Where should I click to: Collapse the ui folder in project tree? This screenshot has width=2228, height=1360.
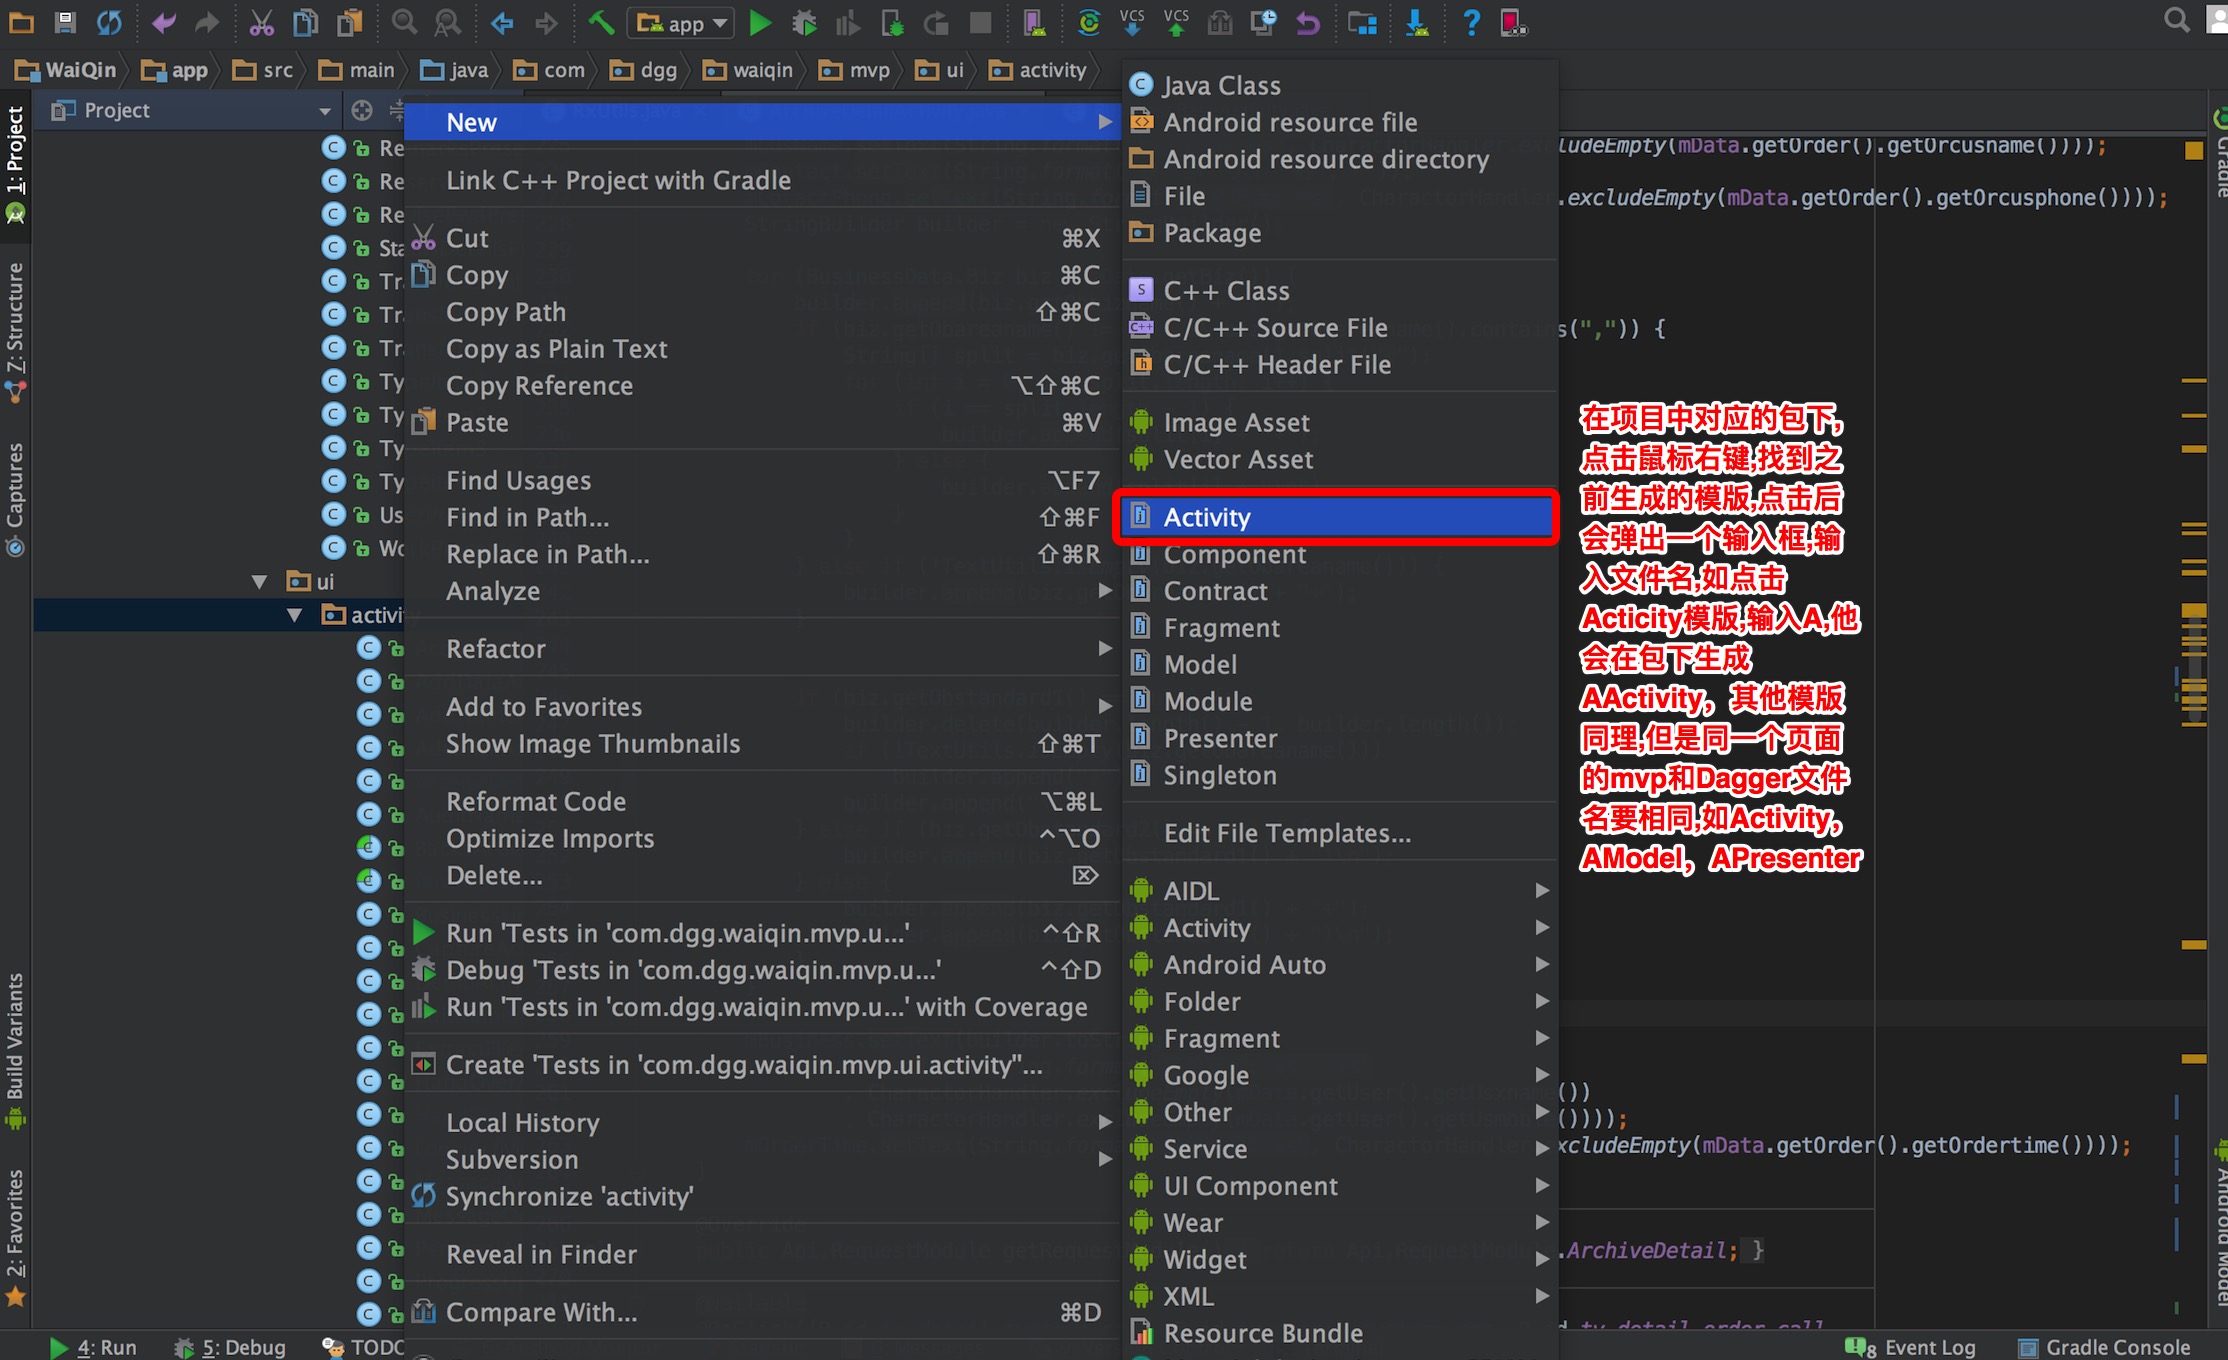tap(260, 582)
